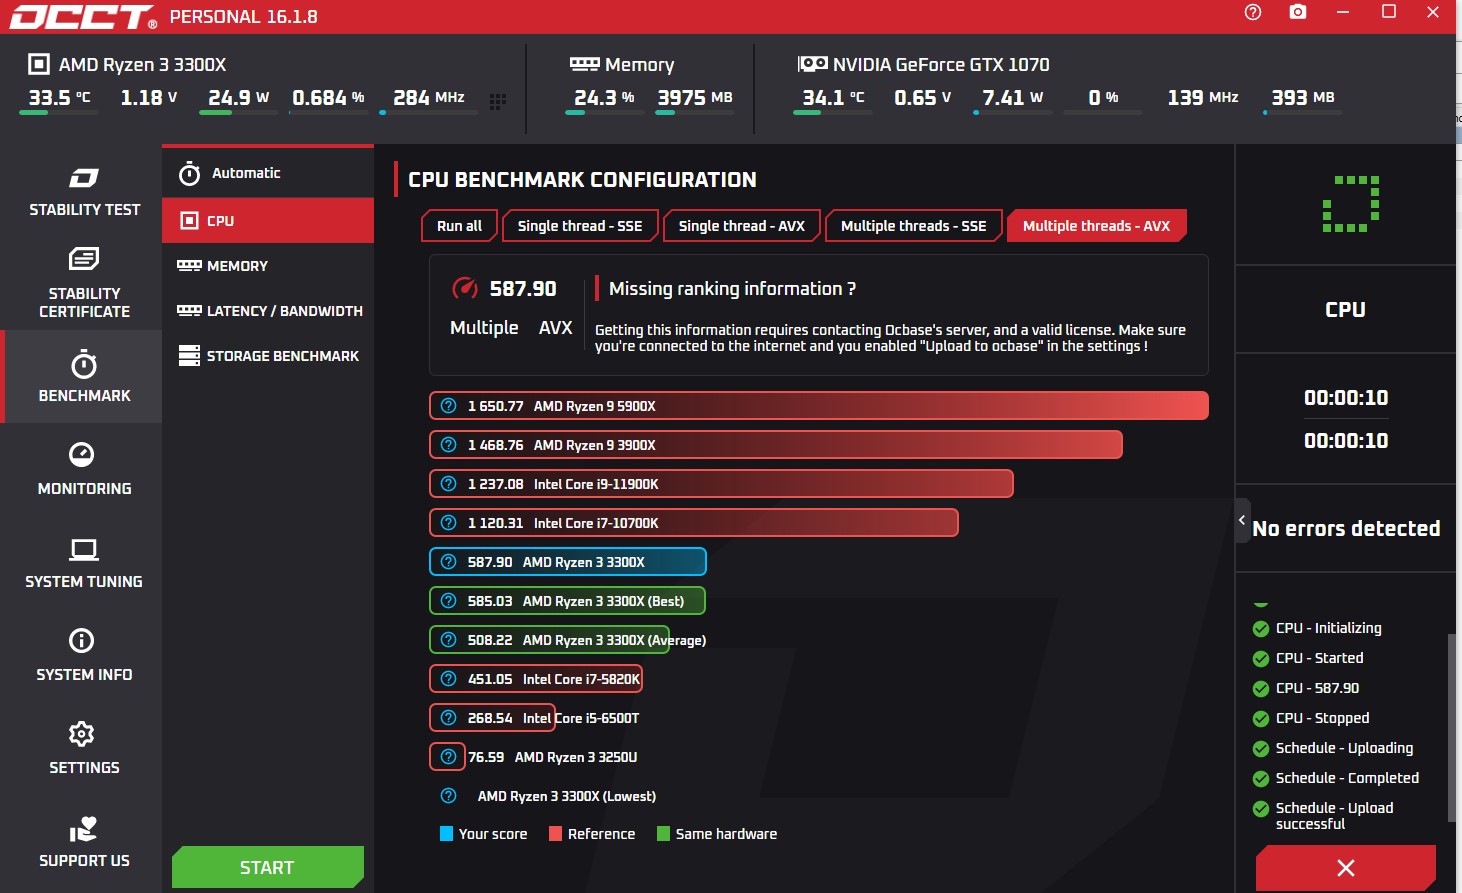Click help icon for Ryzen 3 3300X (Lowest)
Viewport: 1462px width, 893px height.
click(x=449, y=796)
